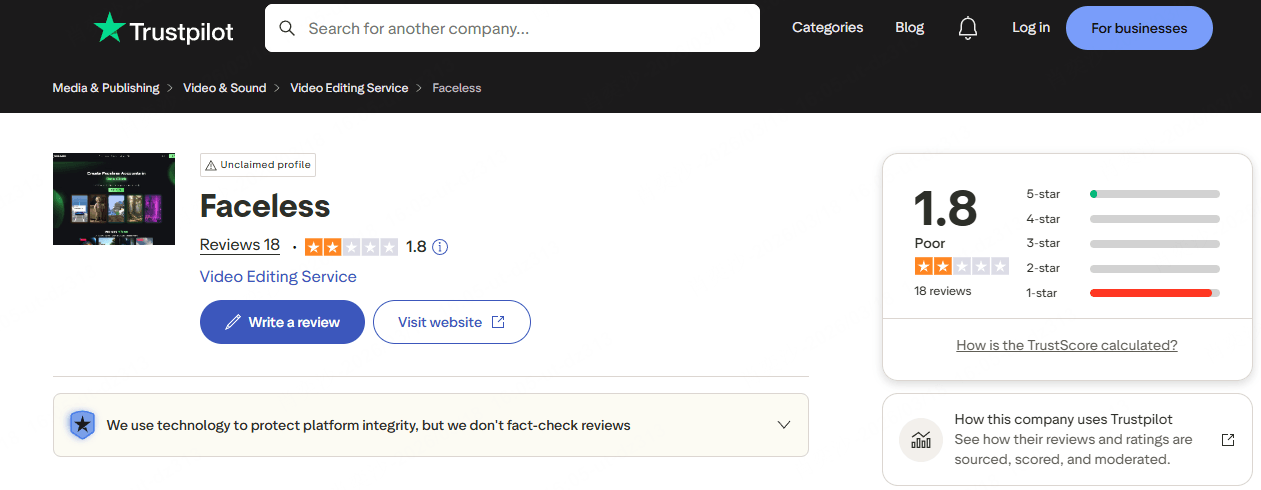Screen dimensions: 1261x490
Task: Open Categories in the top navigation
Action: click(x=827, y=28)
